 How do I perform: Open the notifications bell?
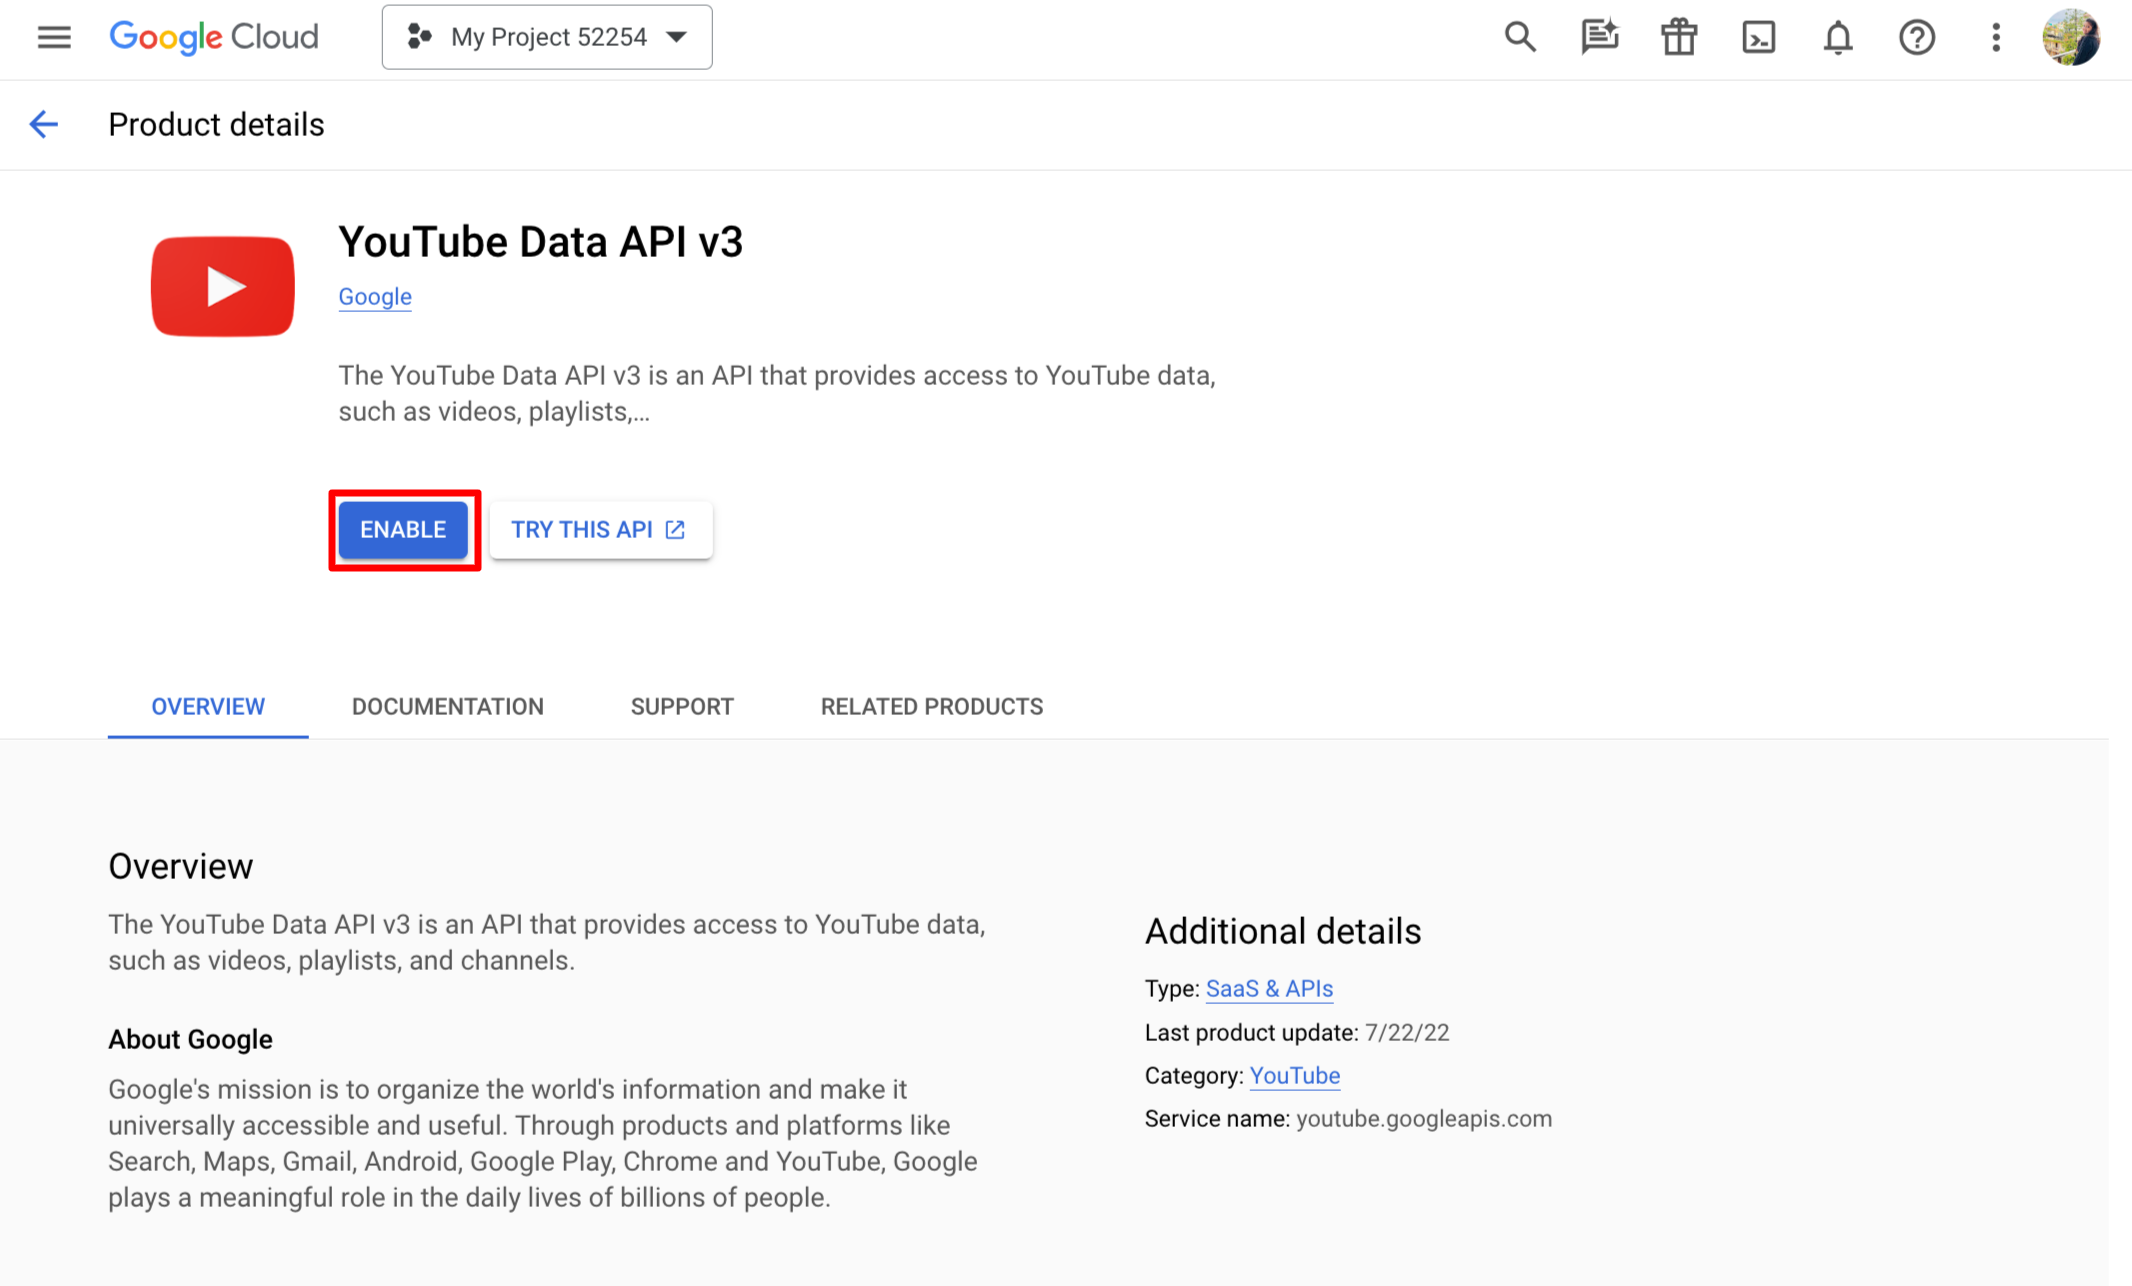click(1837, 37)
